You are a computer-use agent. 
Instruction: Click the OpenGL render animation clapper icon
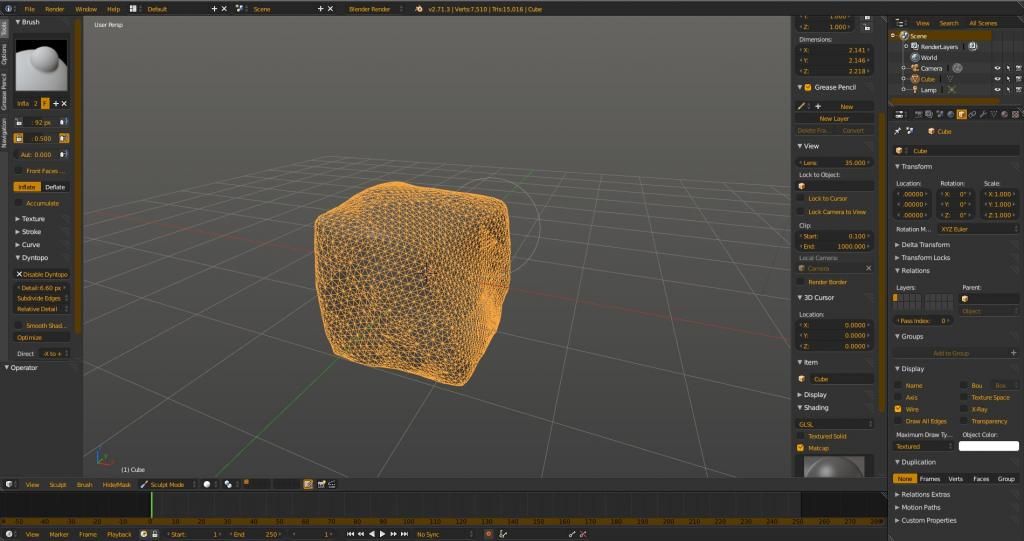tap(332, 484)
